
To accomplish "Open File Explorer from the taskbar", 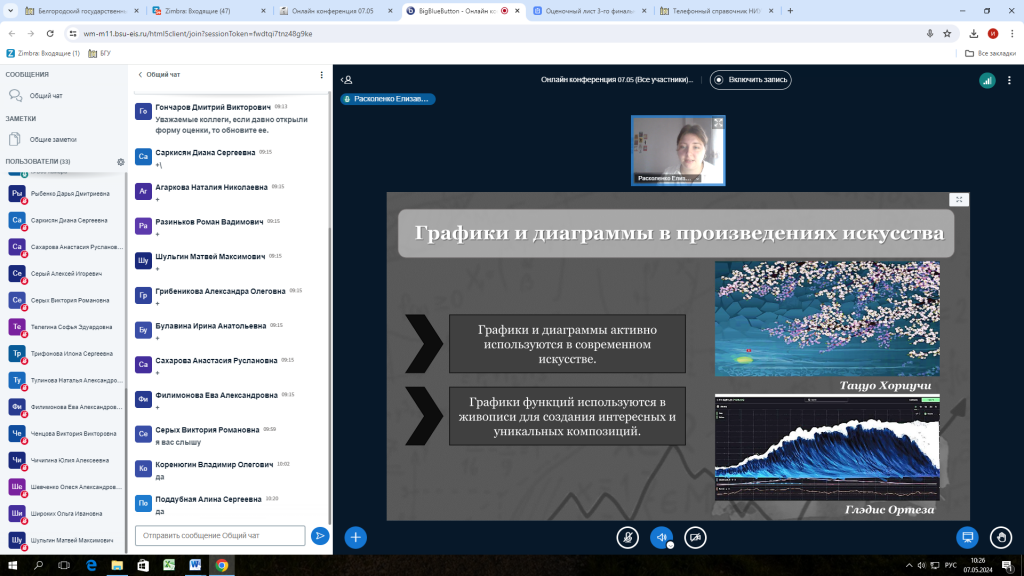I will 117,566.
